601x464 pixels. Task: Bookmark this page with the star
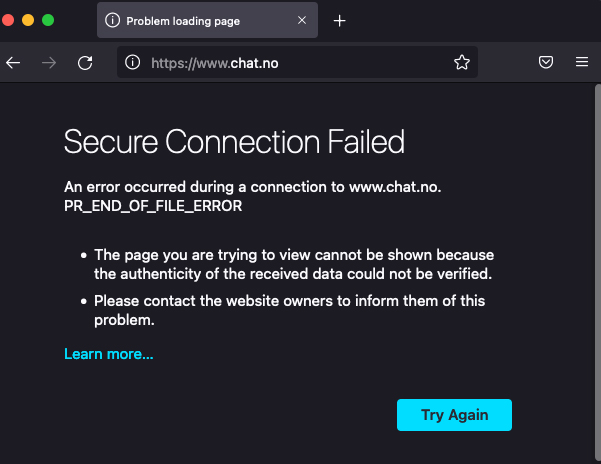pos(461,62)
